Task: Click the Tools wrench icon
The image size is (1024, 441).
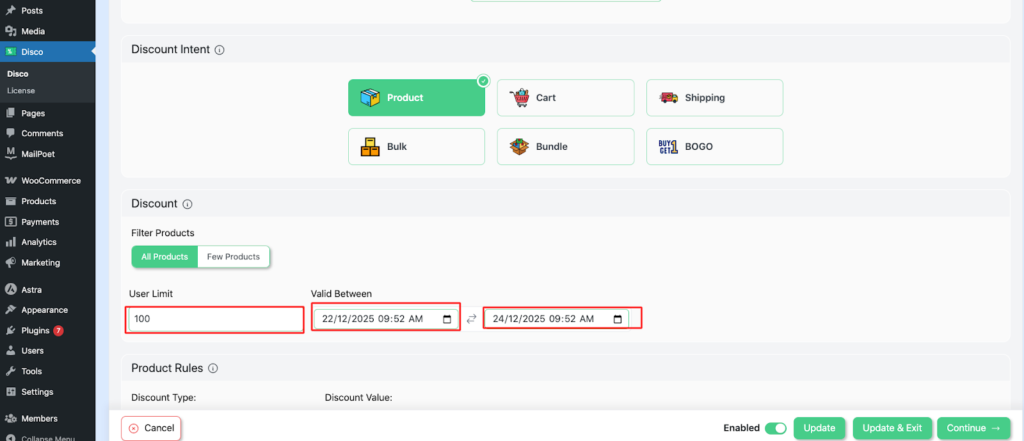Action: point(10,371)
